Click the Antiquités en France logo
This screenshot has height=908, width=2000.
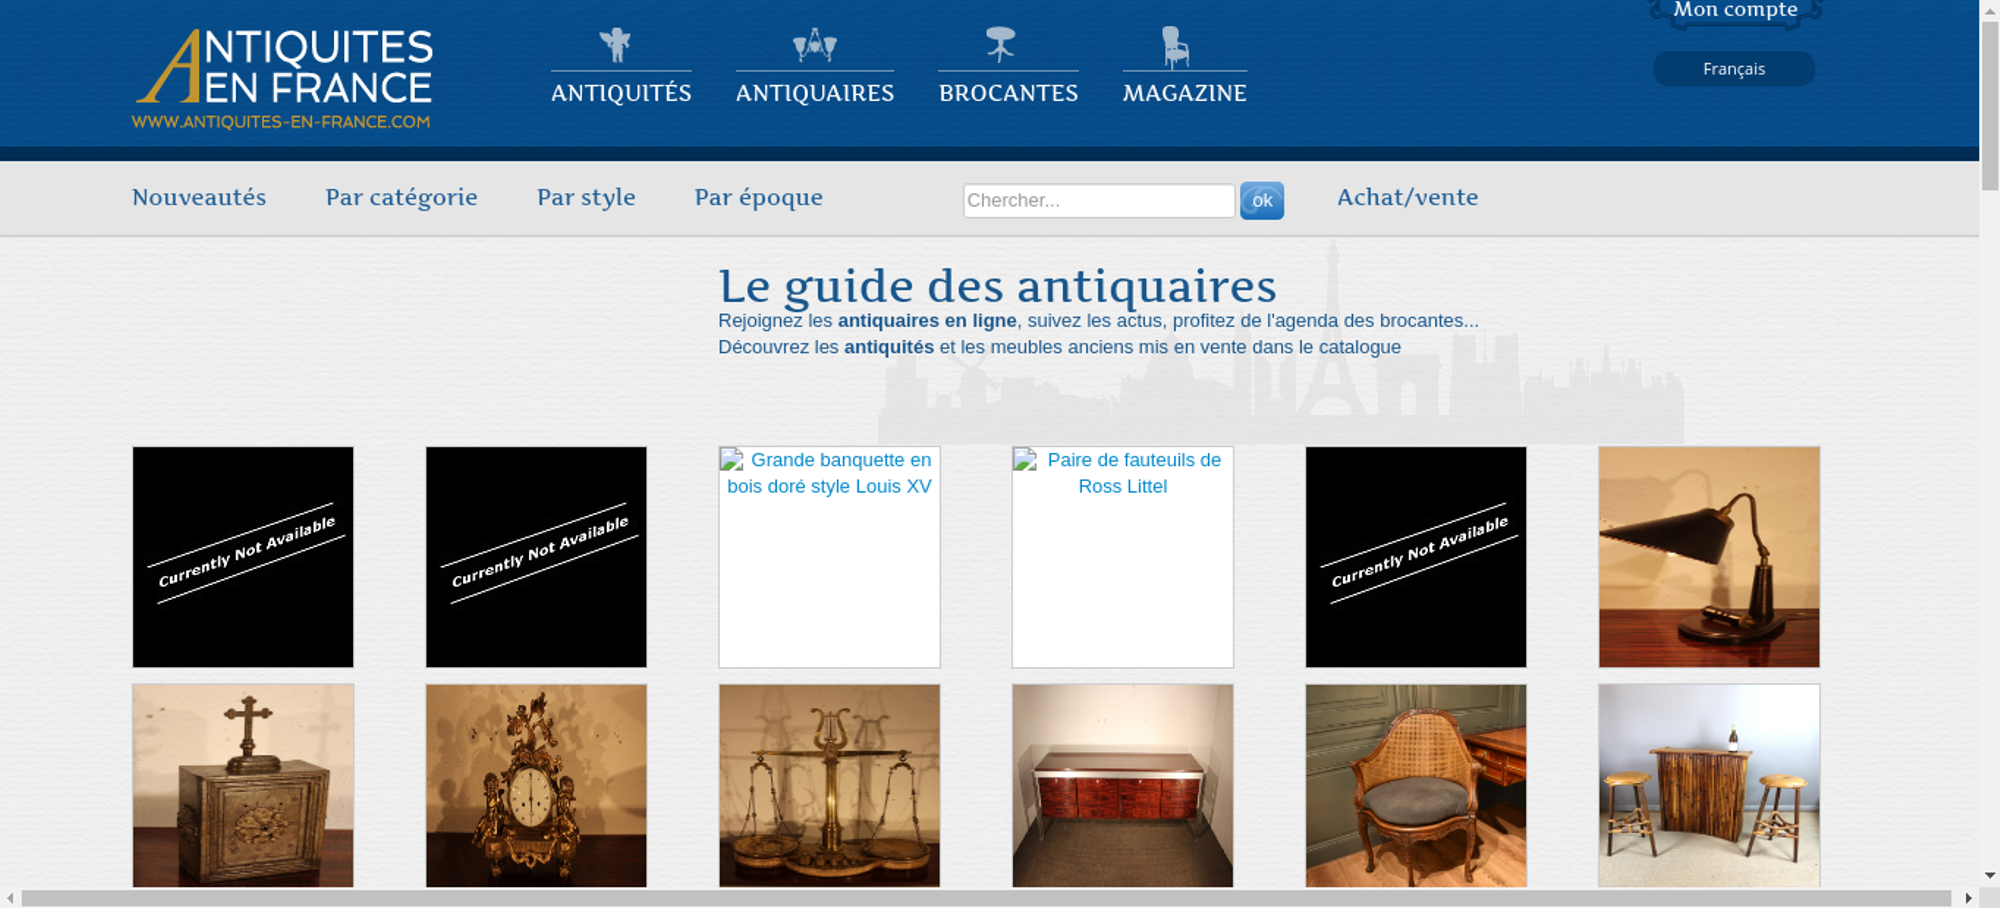(x=283, y=79)
